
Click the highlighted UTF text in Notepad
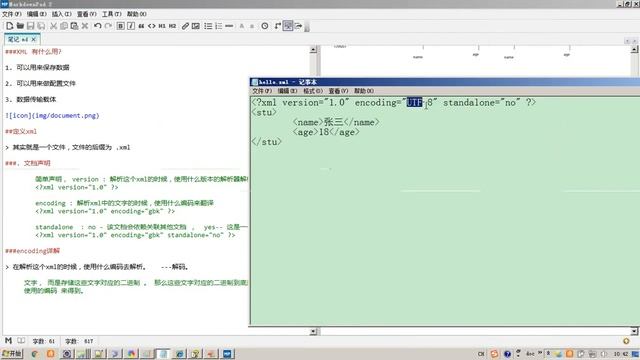point(414,102)
